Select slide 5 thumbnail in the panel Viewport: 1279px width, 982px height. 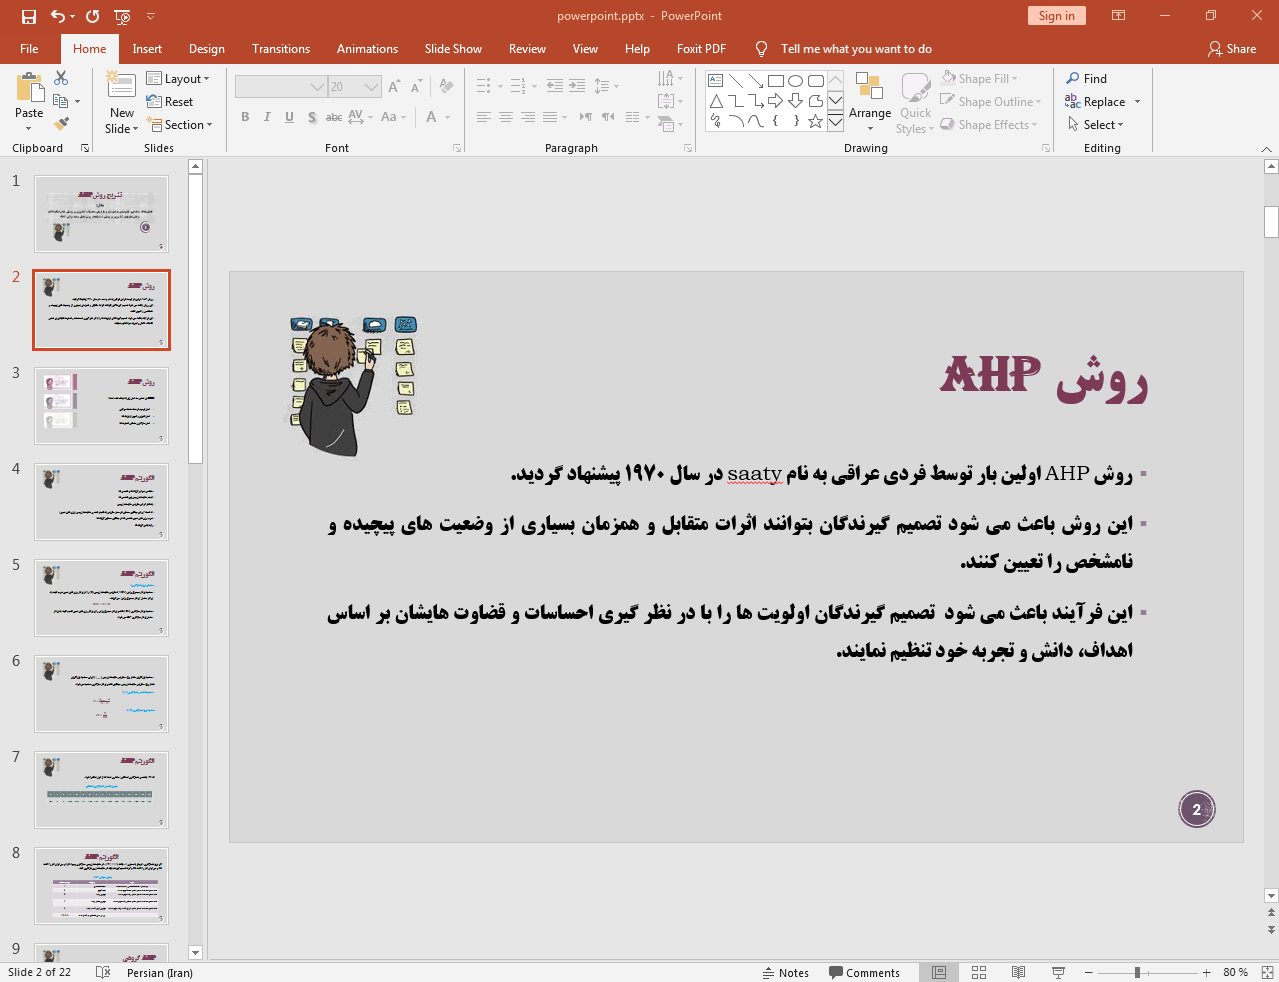[x=101, y=597]
